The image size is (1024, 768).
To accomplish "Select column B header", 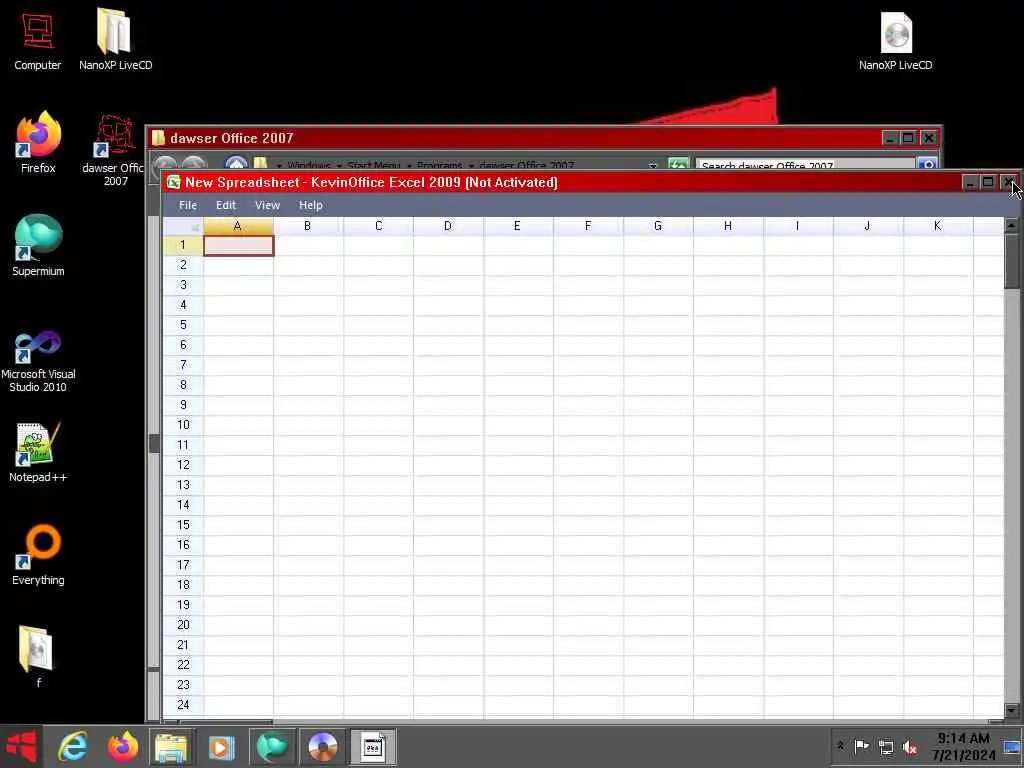I will click(308, 226).
